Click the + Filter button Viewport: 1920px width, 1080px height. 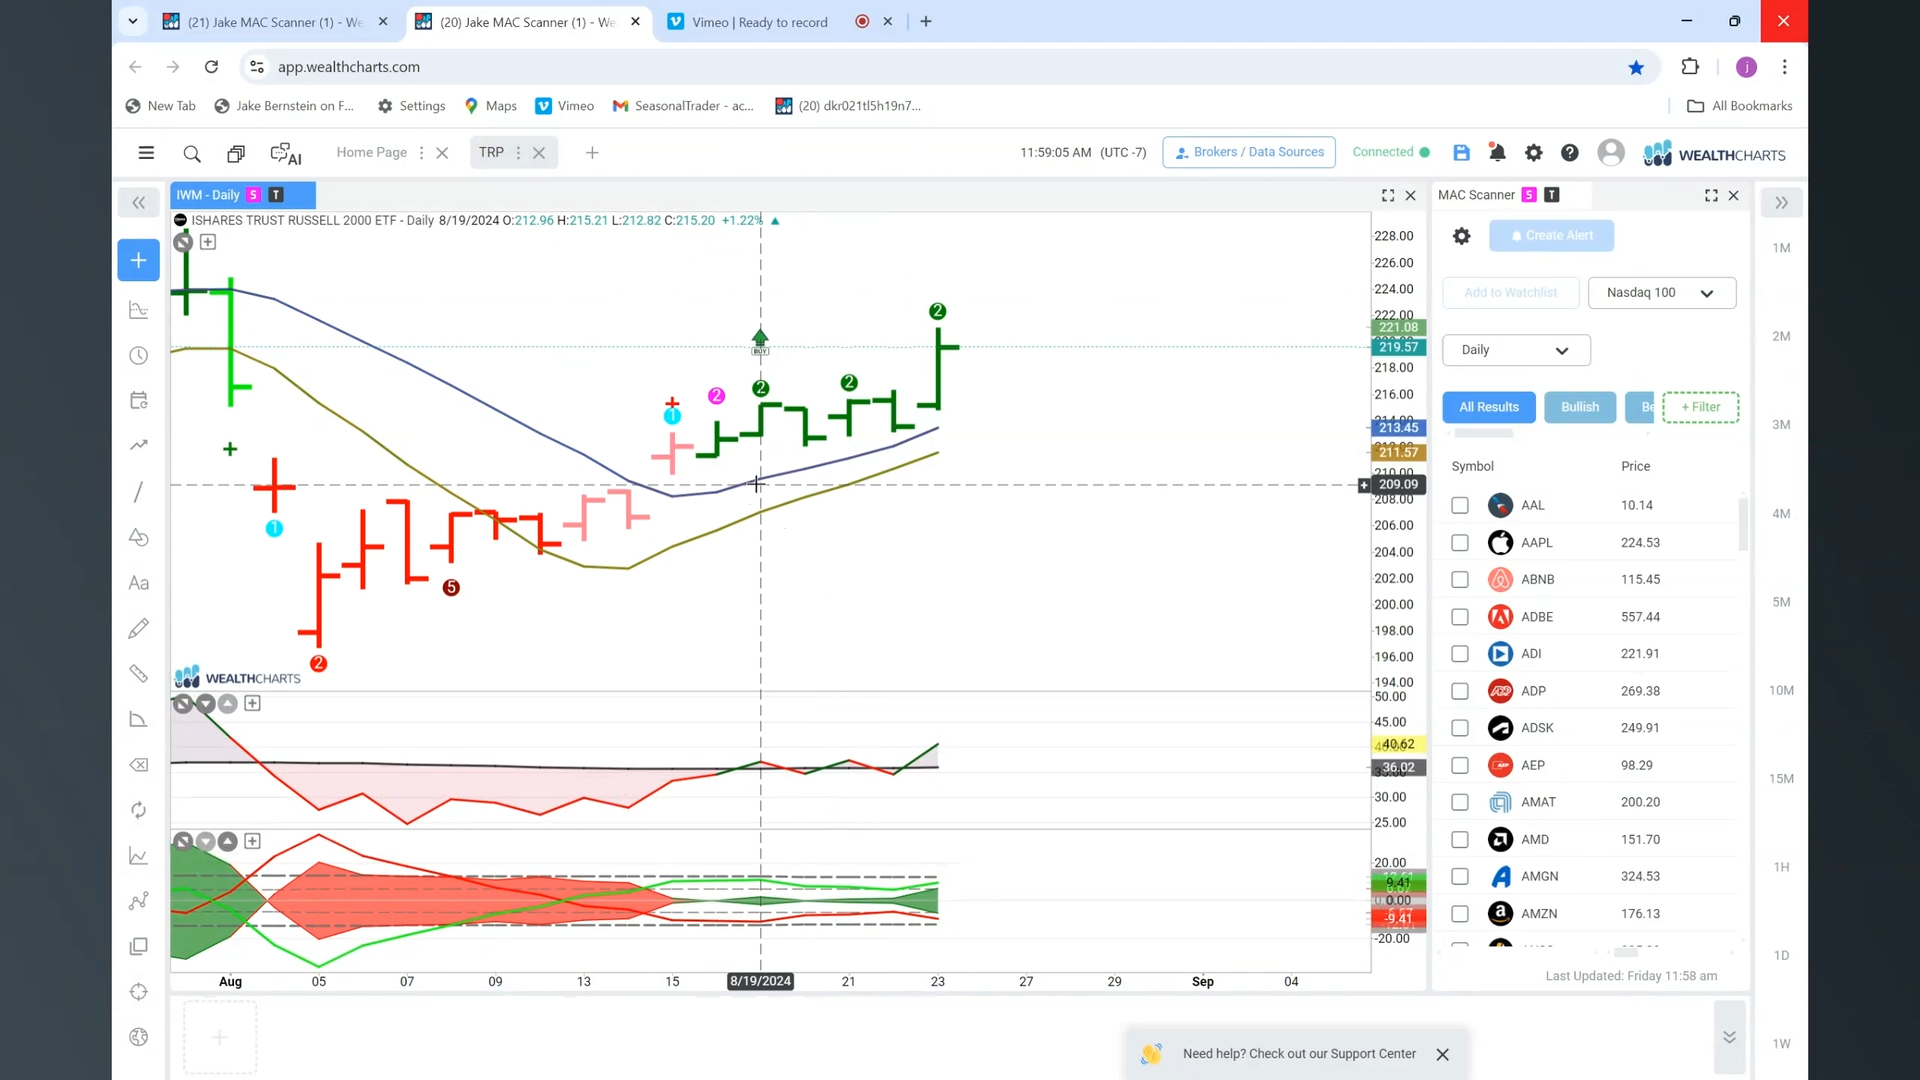point(1700,407)
